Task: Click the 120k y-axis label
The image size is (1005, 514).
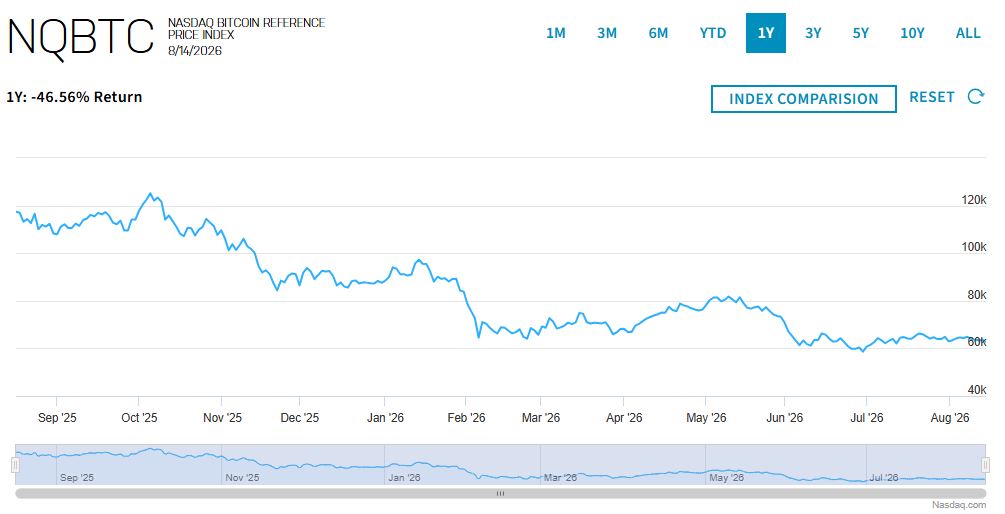Action: (x=974, y=200)
